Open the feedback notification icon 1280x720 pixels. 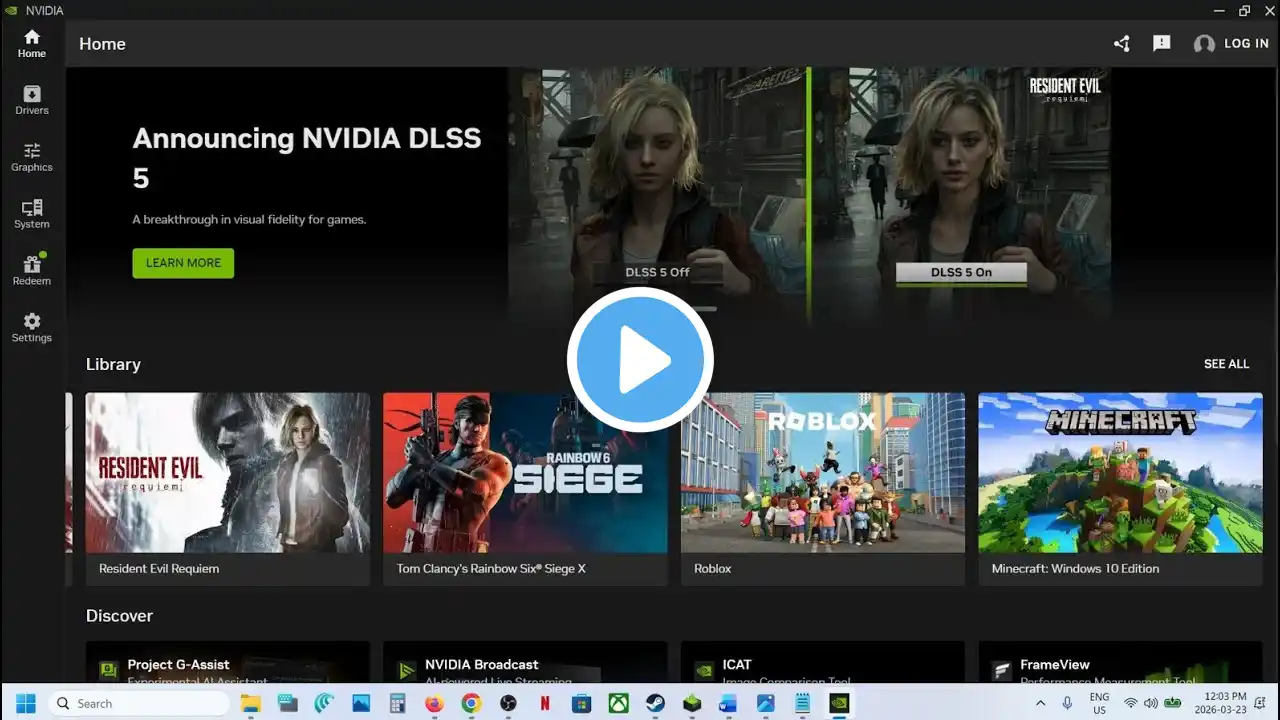(x=1161, y=44)
